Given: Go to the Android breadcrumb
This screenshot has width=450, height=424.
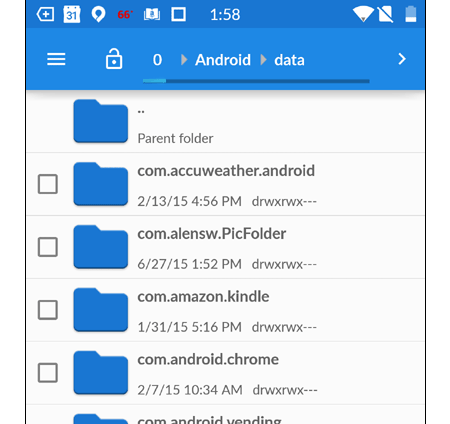Looking at the screenshot, I should (x=223, y=60).
